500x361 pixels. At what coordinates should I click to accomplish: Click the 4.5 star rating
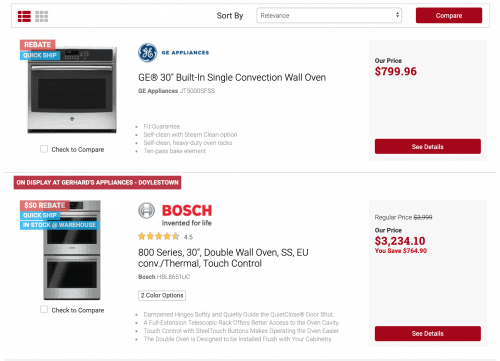click(x=165, y=237)
